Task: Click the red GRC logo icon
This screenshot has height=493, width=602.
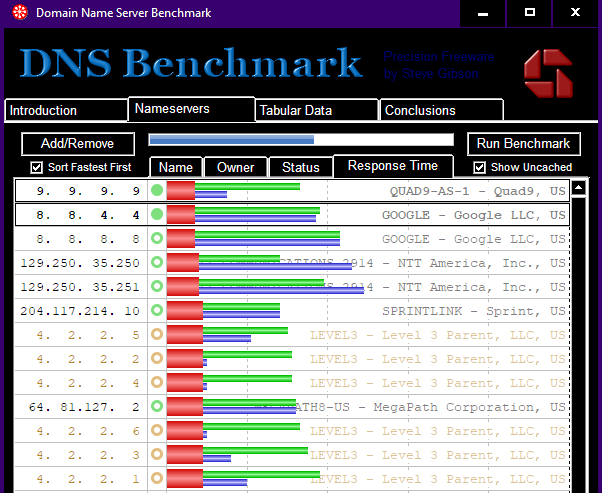Action: (548, 73)
